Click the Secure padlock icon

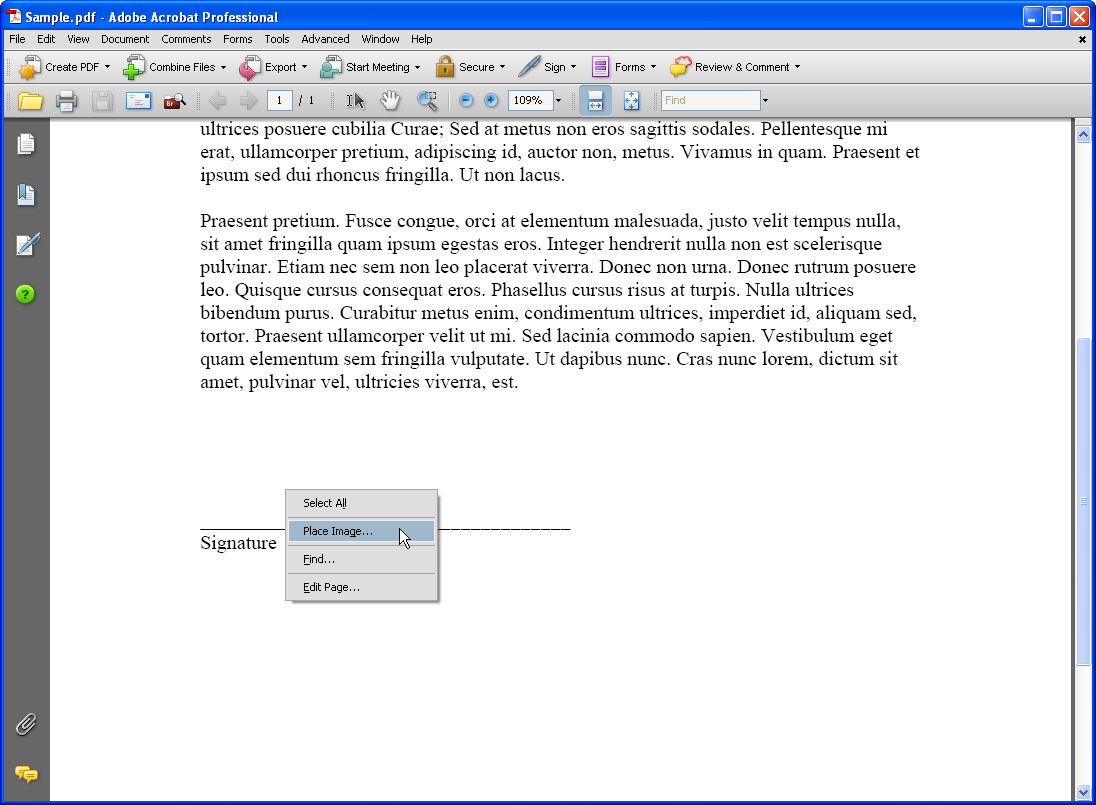pyautogui.click(x=445, y=67)
